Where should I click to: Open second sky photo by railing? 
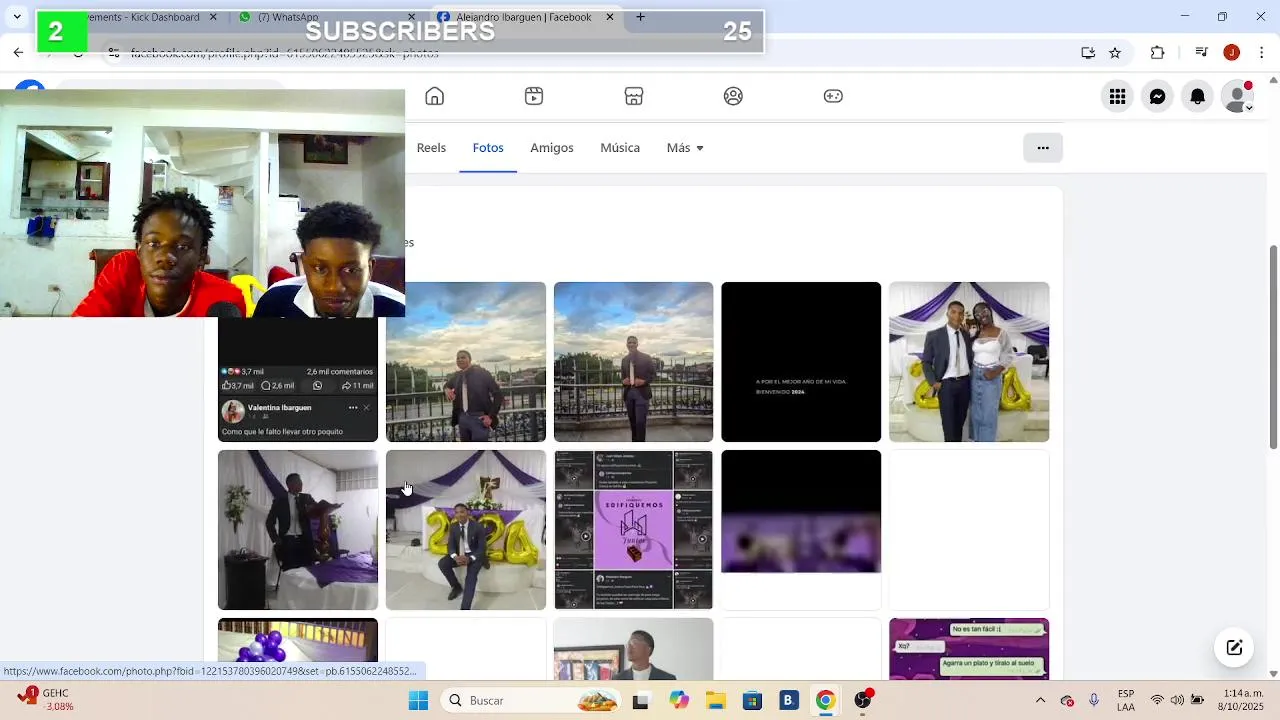tap(634, 362)
